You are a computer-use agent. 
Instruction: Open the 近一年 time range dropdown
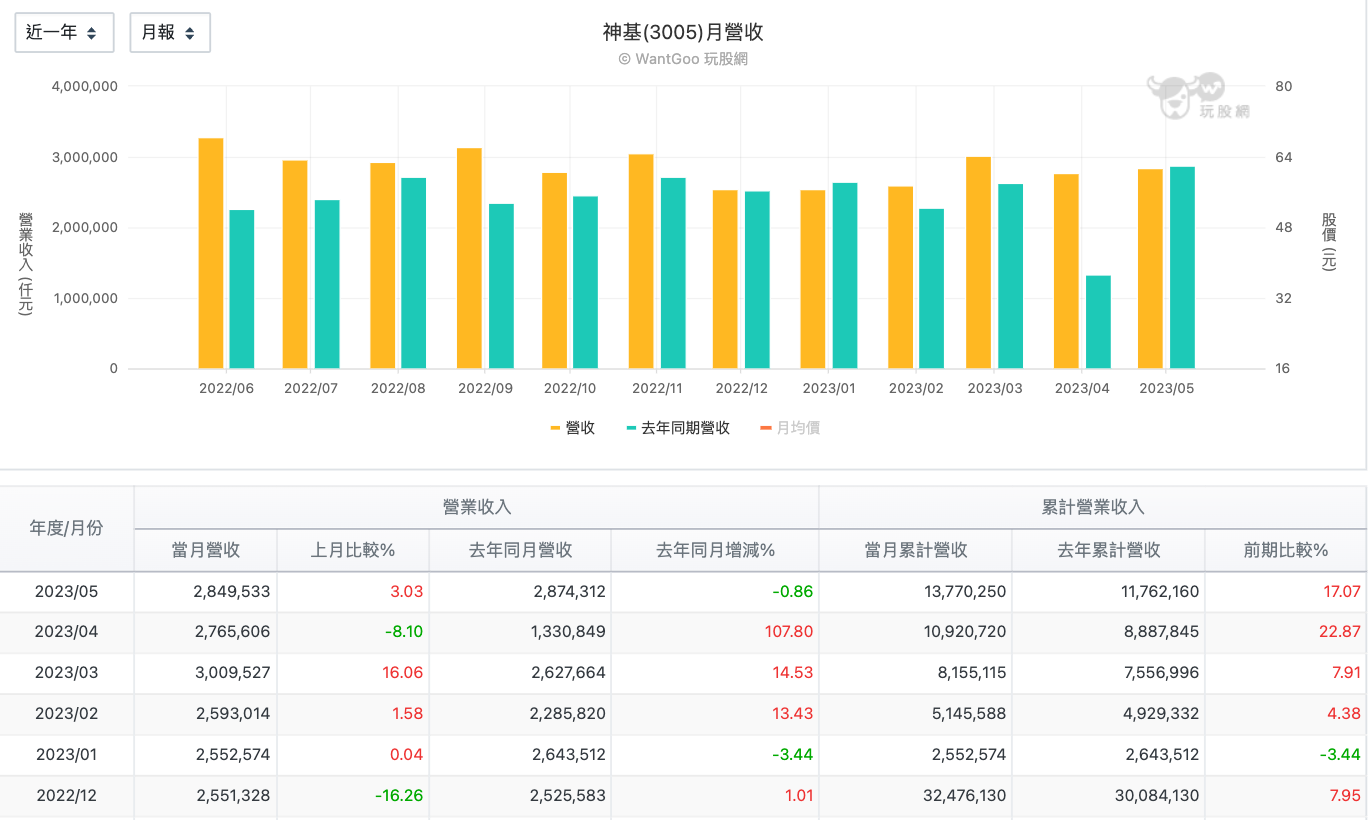(x=64, y=32)
